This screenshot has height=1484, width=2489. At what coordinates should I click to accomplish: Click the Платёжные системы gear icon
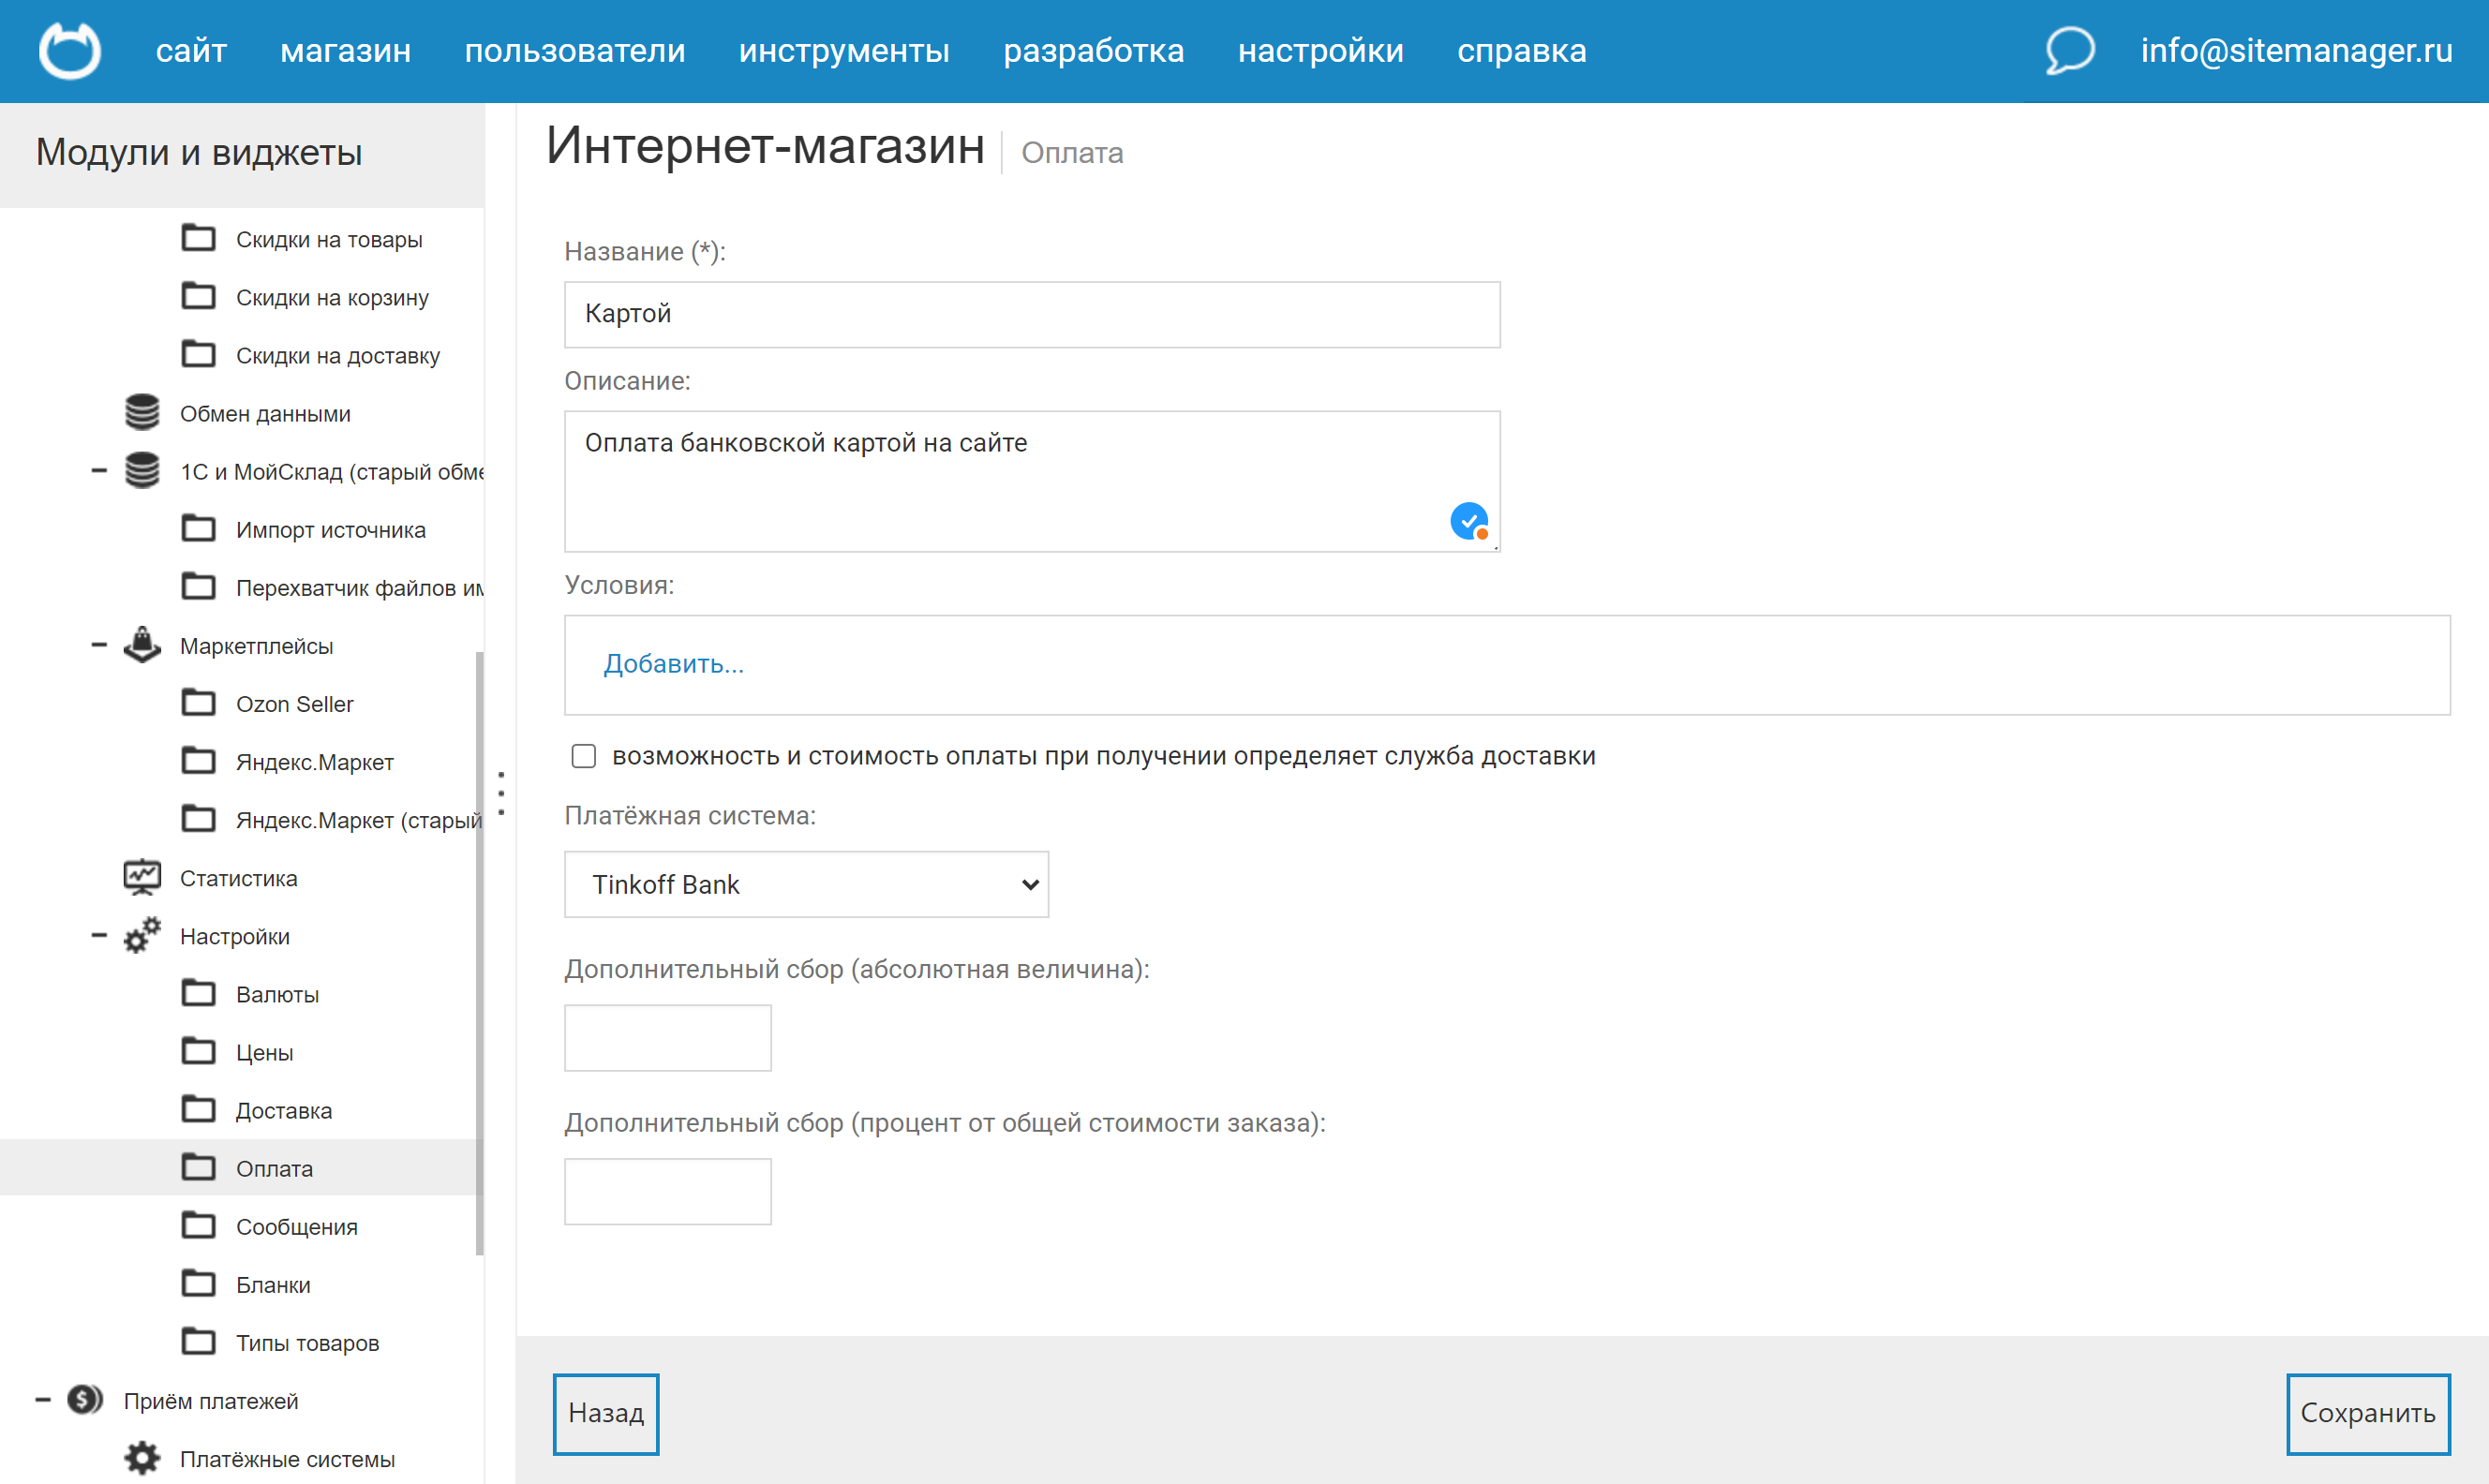point(142,1457)
